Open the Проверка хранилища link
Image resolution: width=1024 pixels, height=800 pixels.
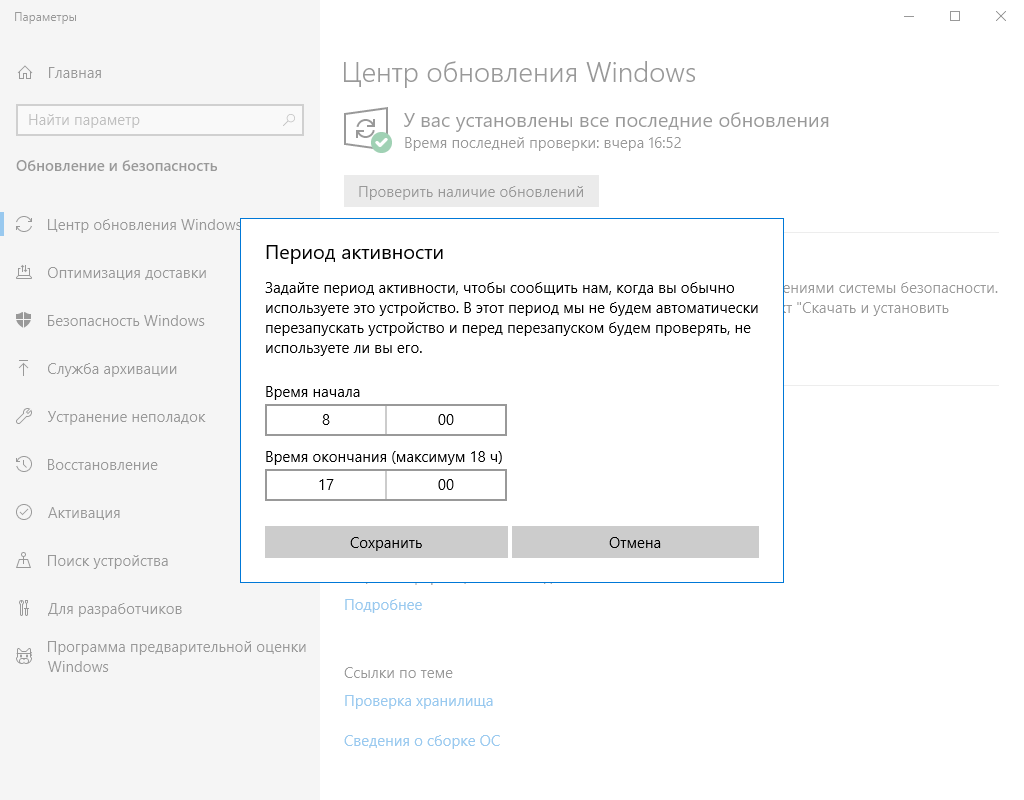tap(418, 701)
